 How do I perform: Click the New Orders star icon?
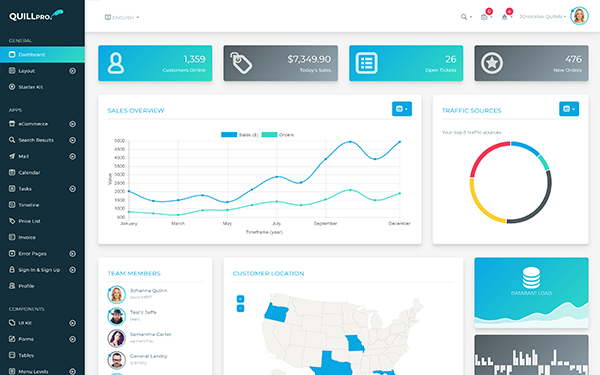(x=492, y=63)
